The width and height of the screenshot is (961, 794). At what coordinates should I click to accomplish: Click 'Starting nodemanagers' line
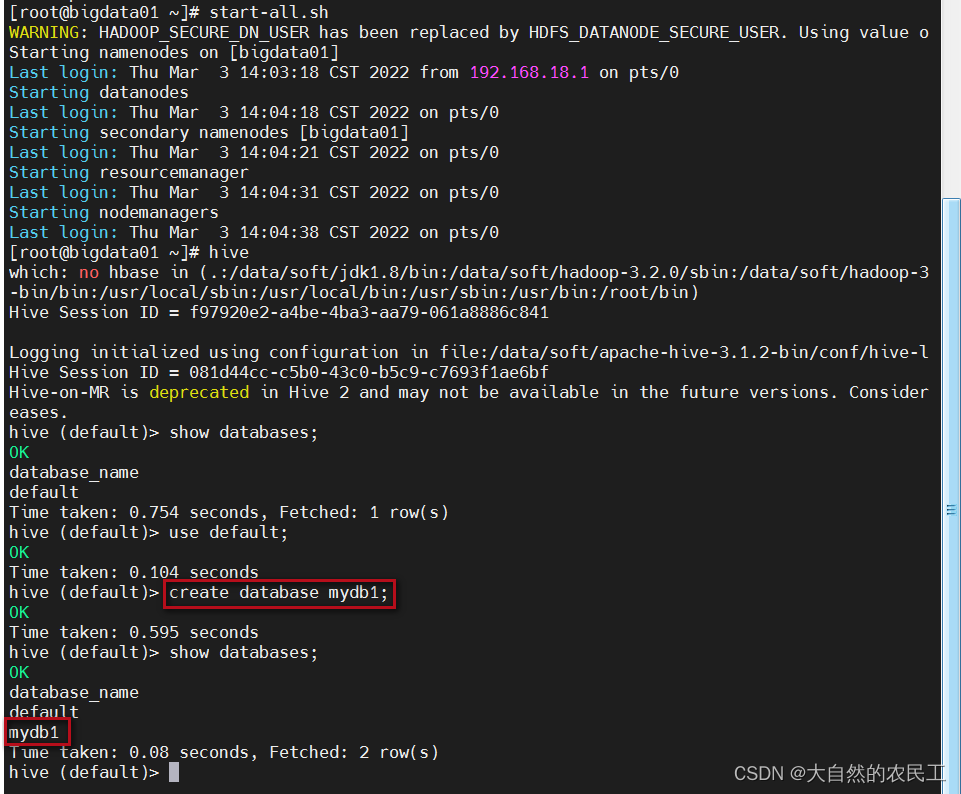pos(113,213)
